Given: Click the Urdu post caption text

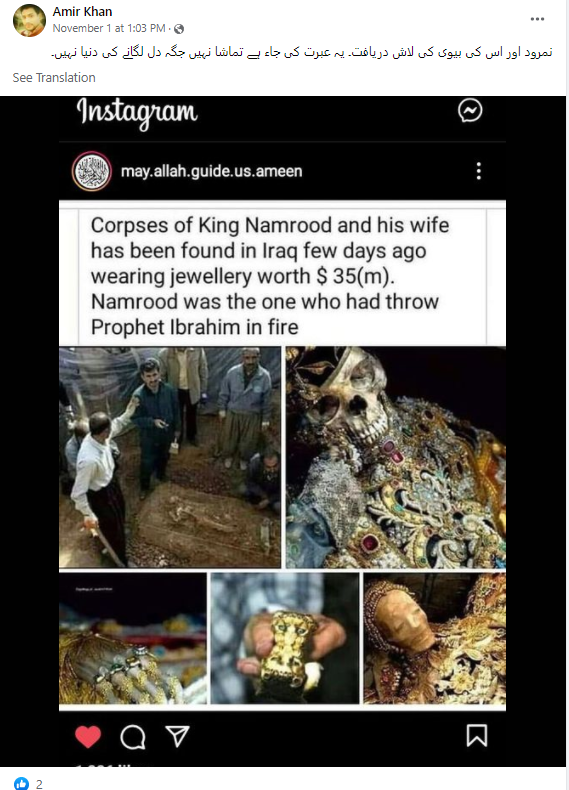Looking at the screenshot, I should [x=302, y=52].
